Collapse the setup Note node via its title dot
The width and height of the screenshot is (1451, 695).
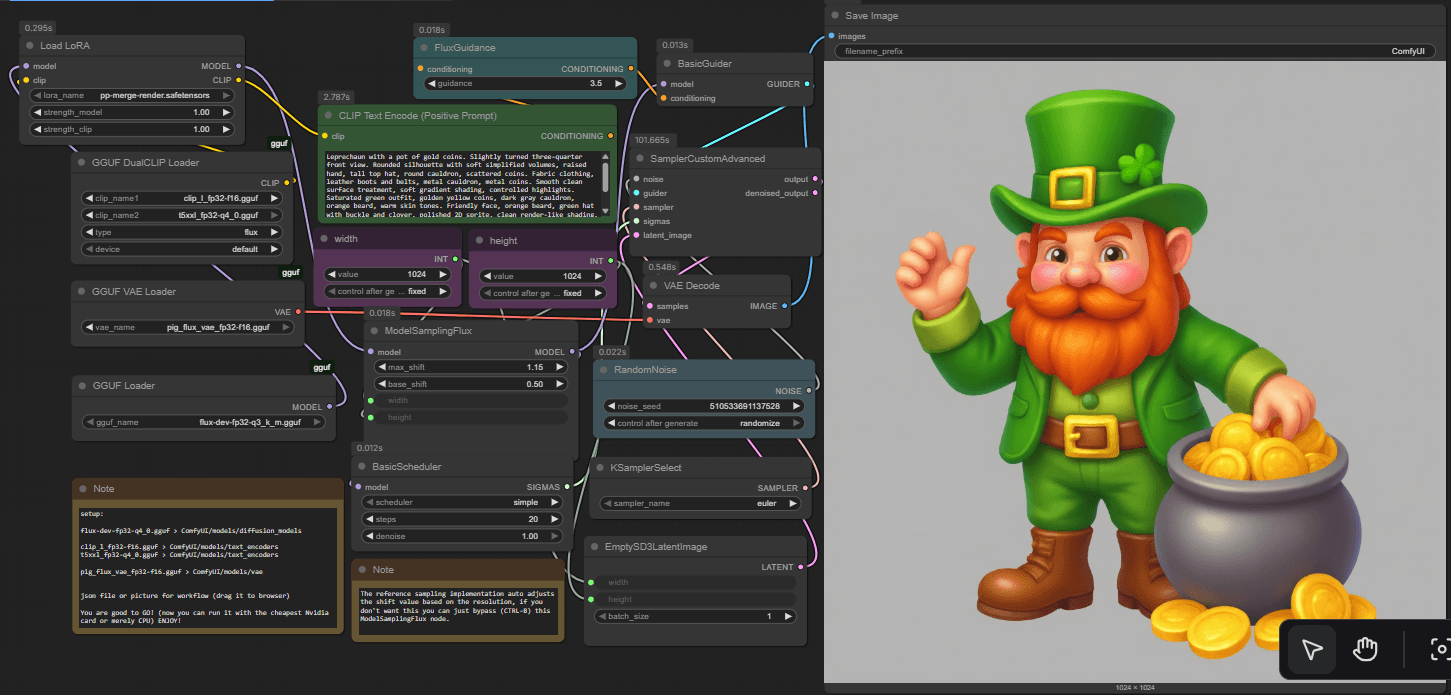(x=82, y=489)
